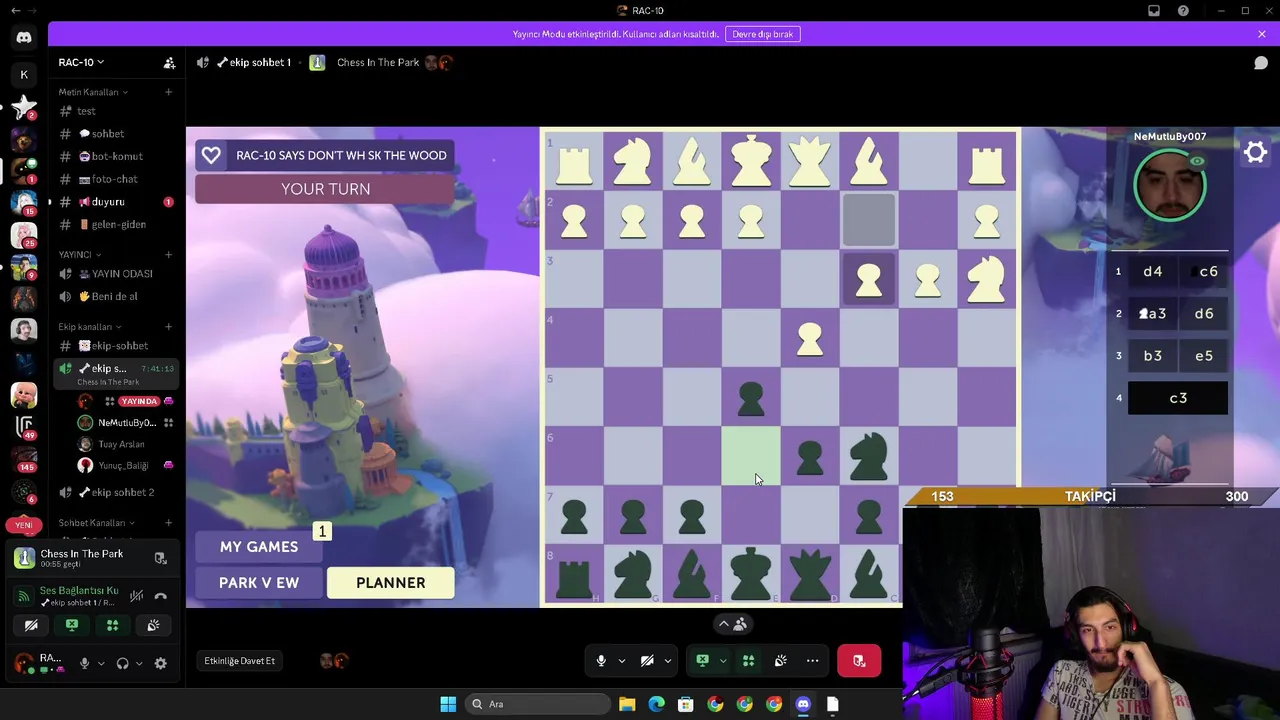Click Windows search box Ara
This screenshot has width=1280, height=720.
click(x=538, y=704)
